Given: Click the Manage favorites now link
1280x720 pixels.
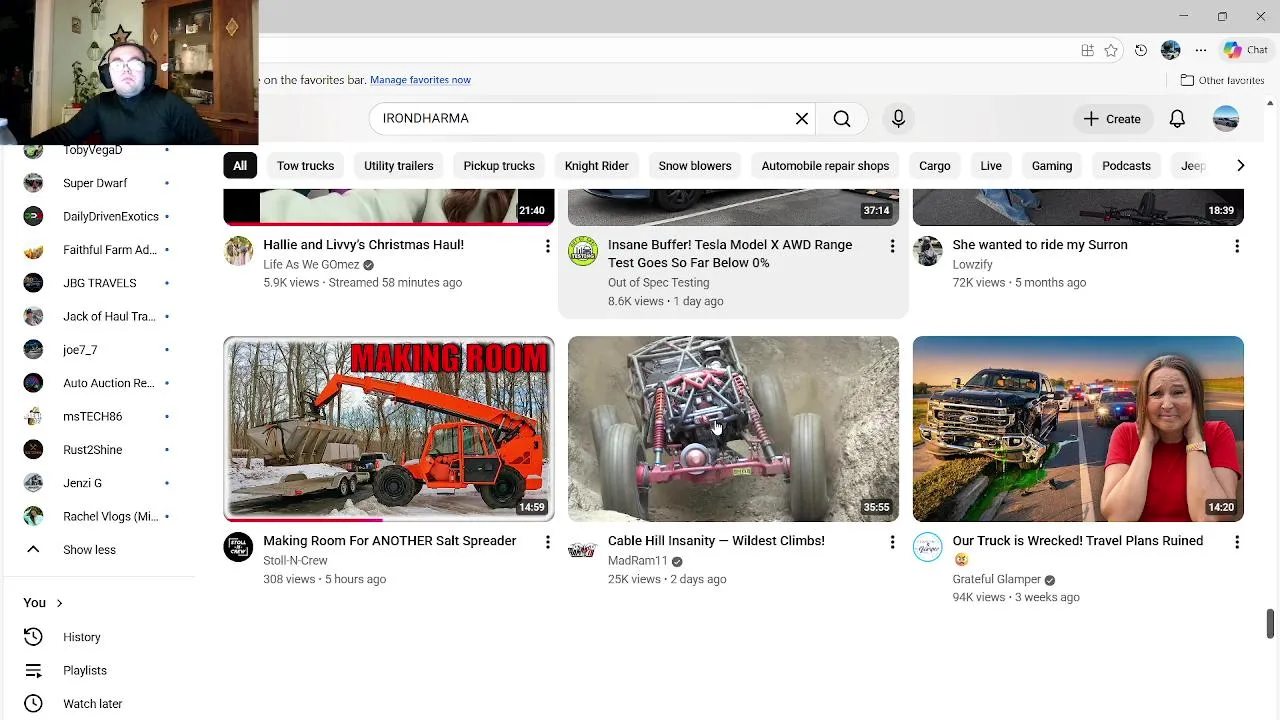Looking at the screenshot, I should 420,80.
